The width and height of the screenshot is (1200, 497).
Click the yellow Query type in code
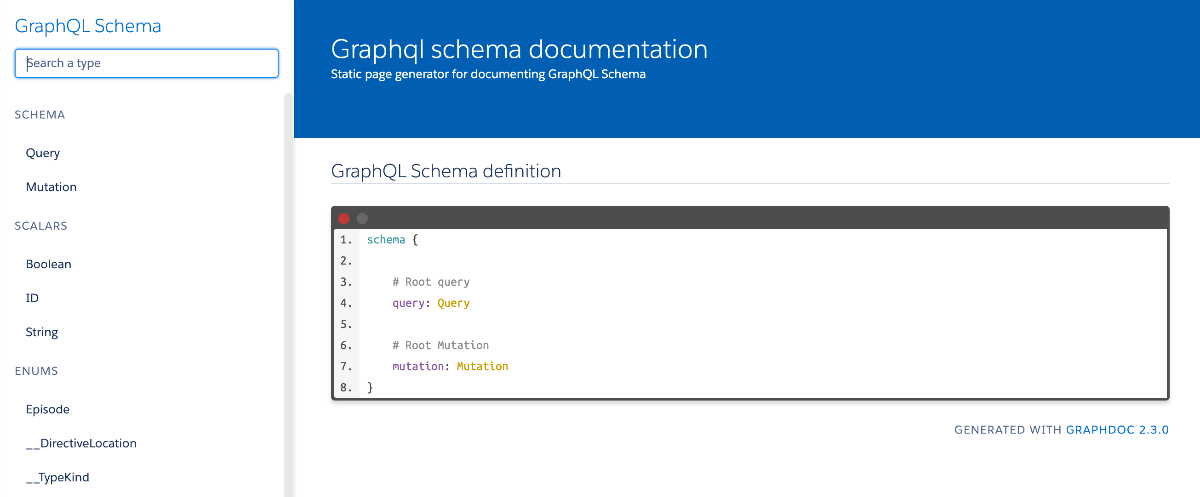pyautogui.click(x=453, y=303)
